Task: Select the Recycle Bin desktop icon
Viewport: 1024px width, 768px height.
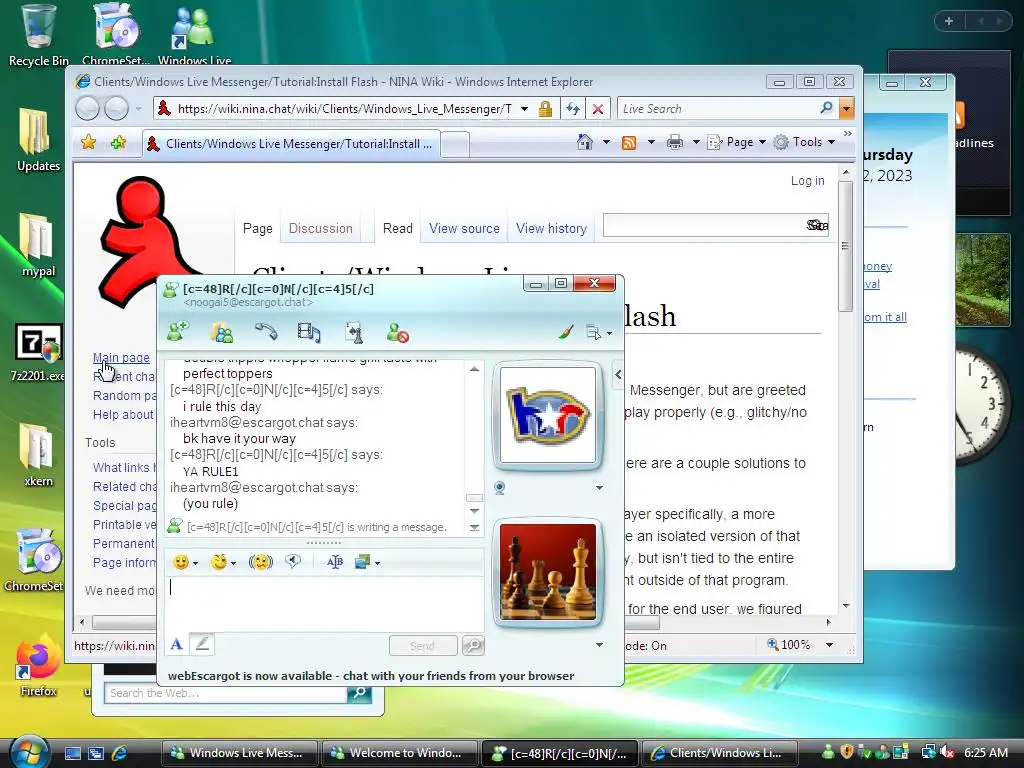Action: pyautogui.click(x=38, y=36)
